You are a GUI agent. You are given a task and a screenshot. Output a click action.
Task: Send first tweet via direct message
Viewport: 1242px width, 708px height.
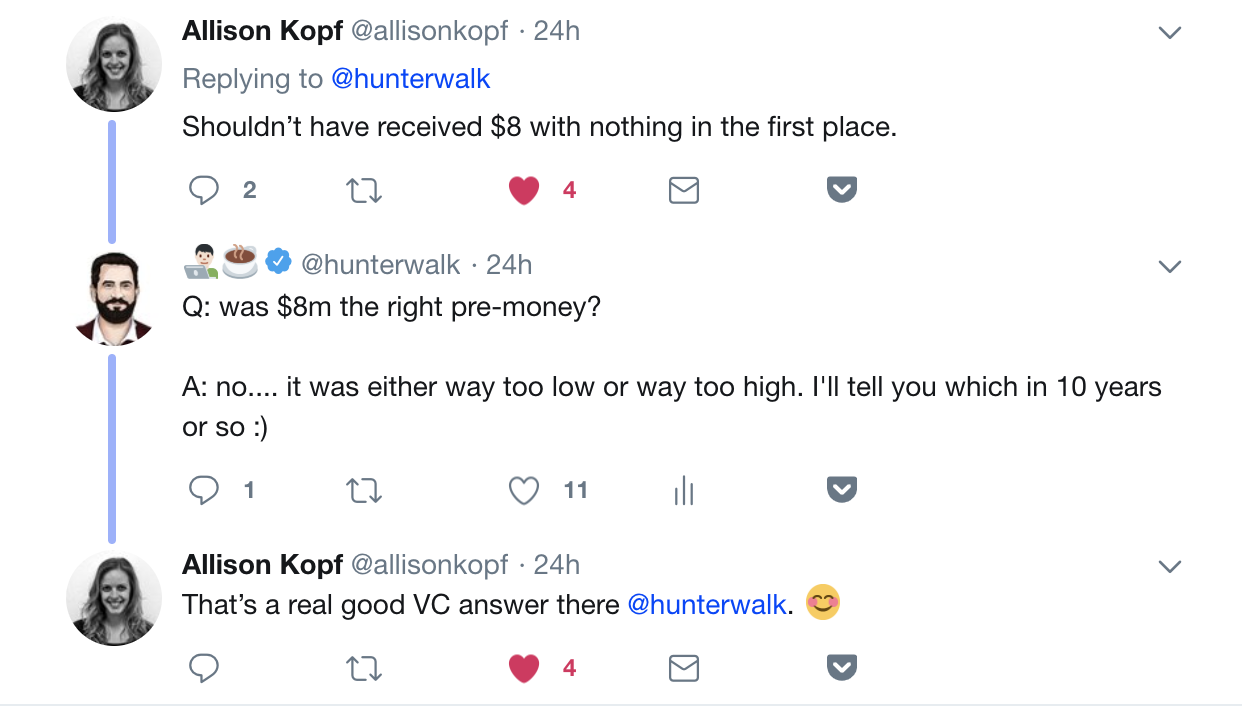pos(683,190)
